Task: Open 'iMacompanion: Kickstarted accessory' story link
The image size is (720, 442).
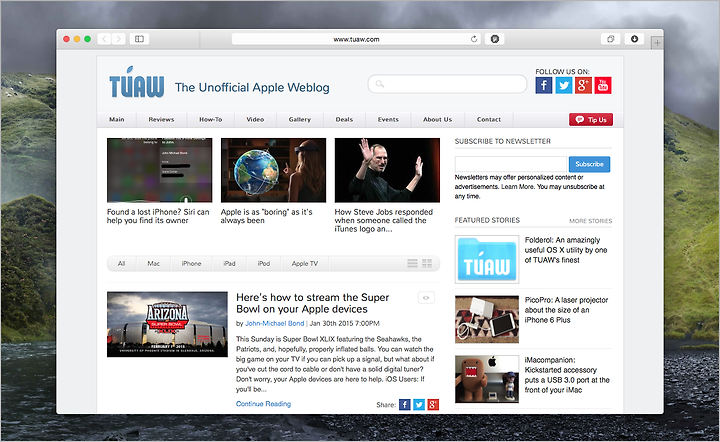Action: point(567,375)
